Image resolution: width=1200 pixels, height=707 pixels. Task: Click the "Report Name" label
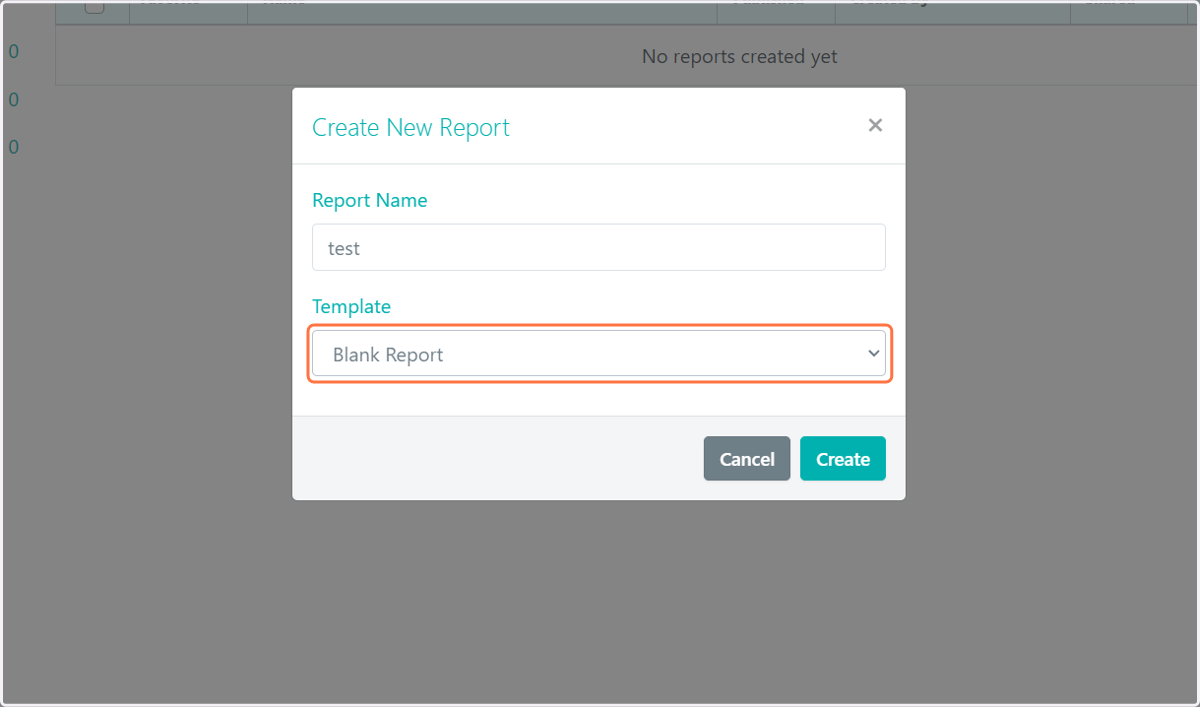coord(369,200)
